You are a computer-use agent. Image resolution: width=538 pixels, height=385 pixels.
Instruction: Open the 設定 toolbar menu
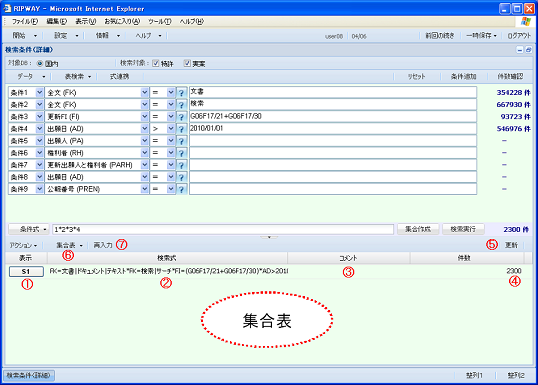66,35
